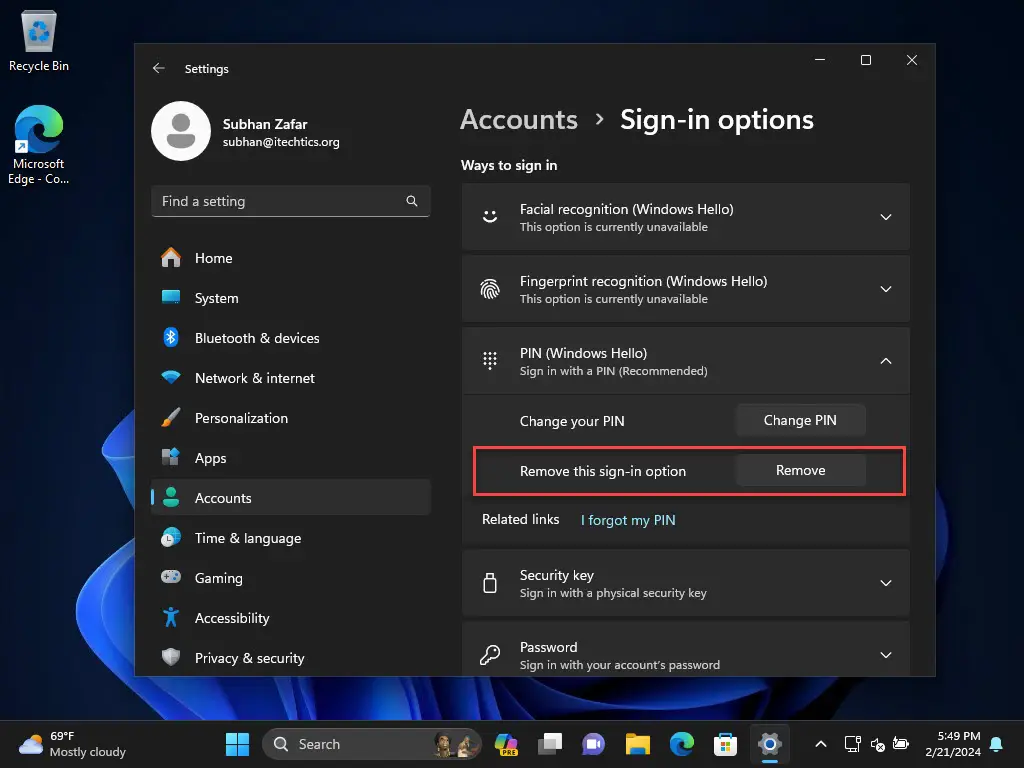Screen dimensions: 1024x768
Task: Expand the Security key chevron
Action: click(886, 583)
